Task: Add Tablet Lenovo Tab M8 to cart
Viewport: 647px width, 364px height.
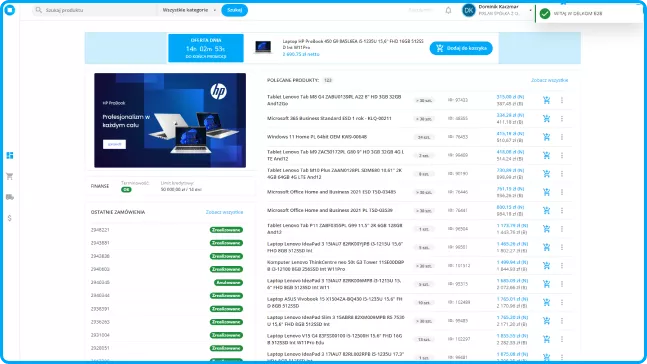Action: [x=546, y=100]
